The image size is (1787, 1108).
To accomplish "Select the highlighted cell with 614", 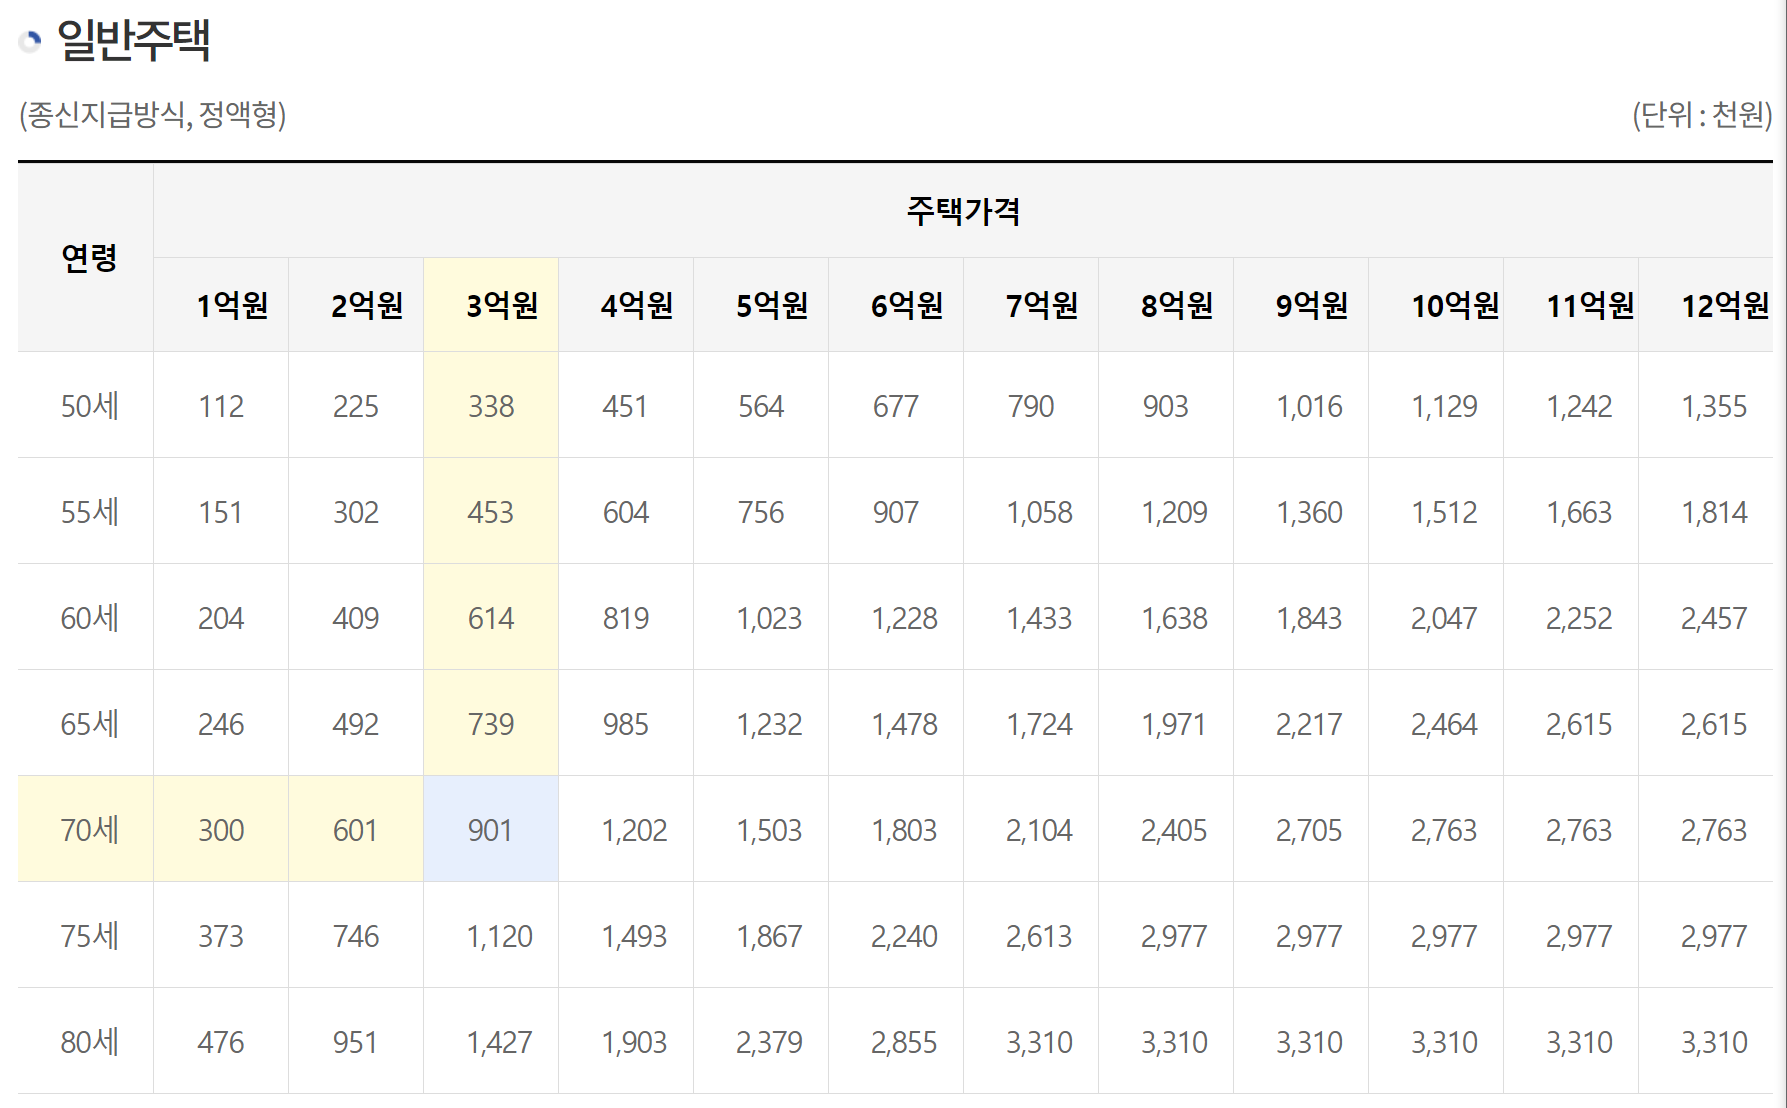I will tap(491, 617).
